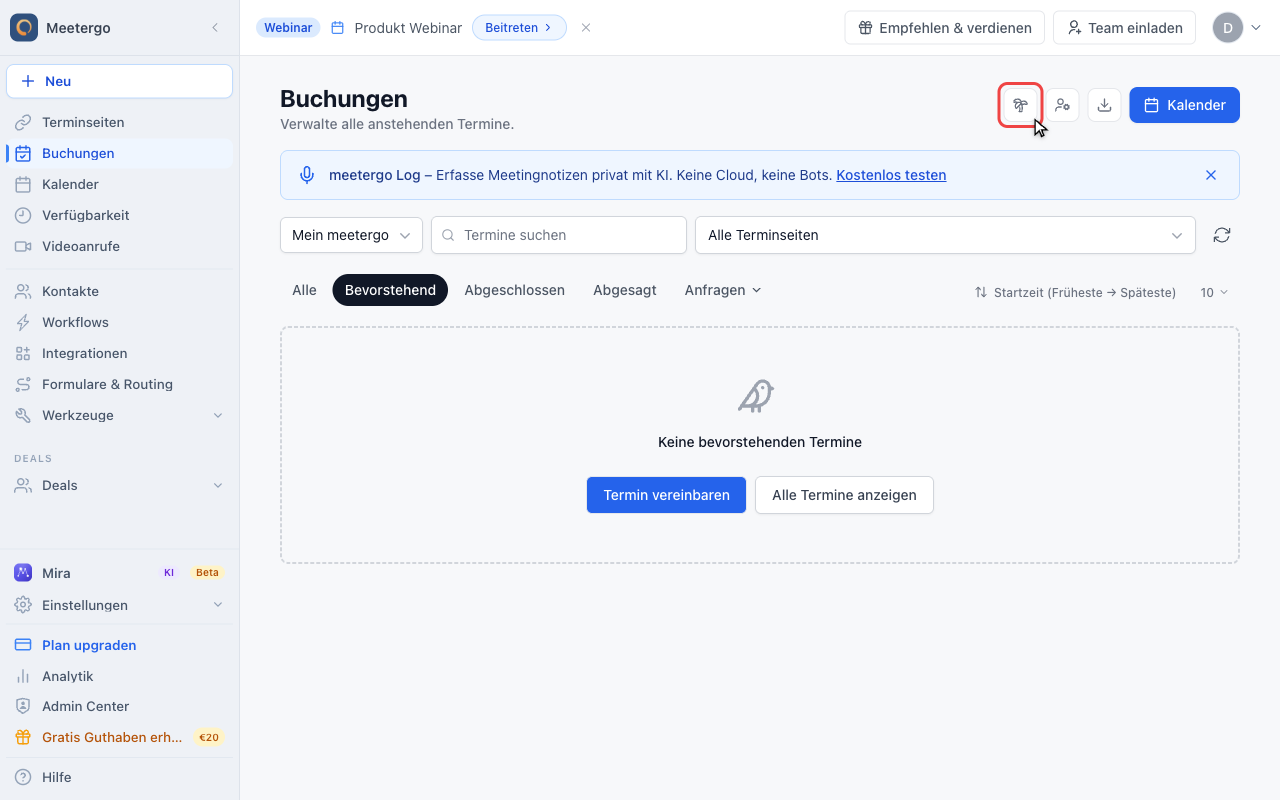Follow the Kostenlos testen link
This screenshot has height=800, width=1280.
[891, 175]
